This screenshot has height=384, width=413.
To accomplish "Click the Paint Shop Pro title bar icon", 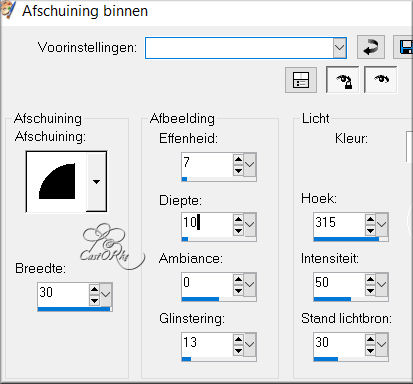I will click(7, 10).
